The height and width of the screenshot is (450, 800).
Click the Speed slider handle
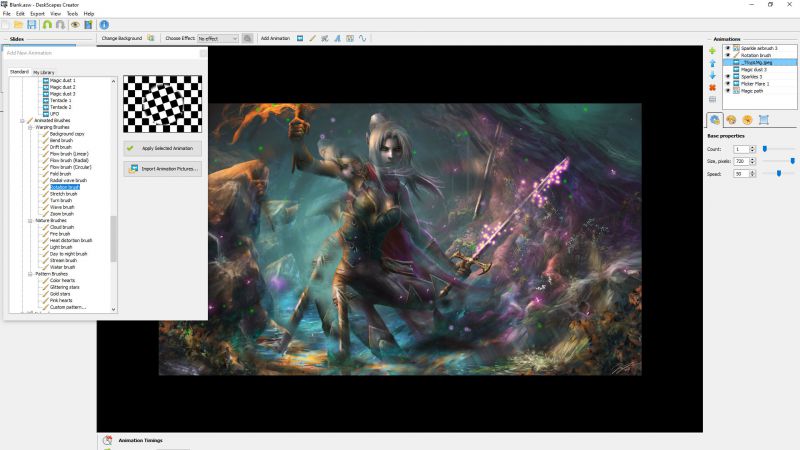778,173
